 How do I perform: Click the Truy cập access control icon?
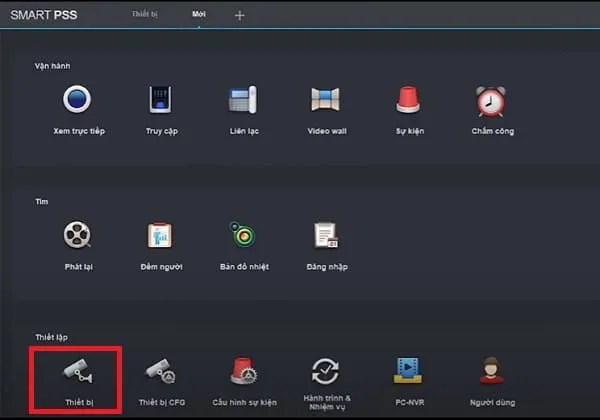click(161, 101)
